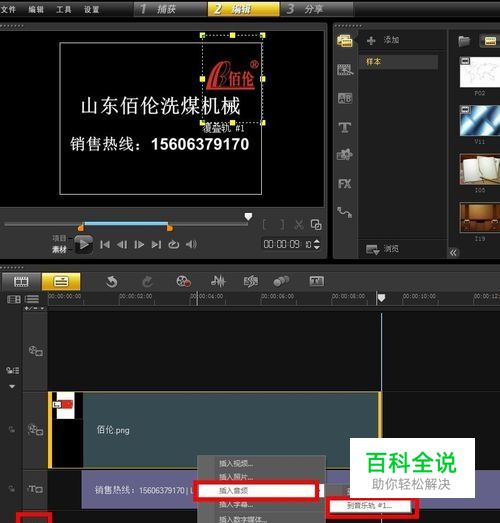The width and height of the screenshot is (500, 523).
Task: Jump to end with End button
Action: (x=156, y=245)
